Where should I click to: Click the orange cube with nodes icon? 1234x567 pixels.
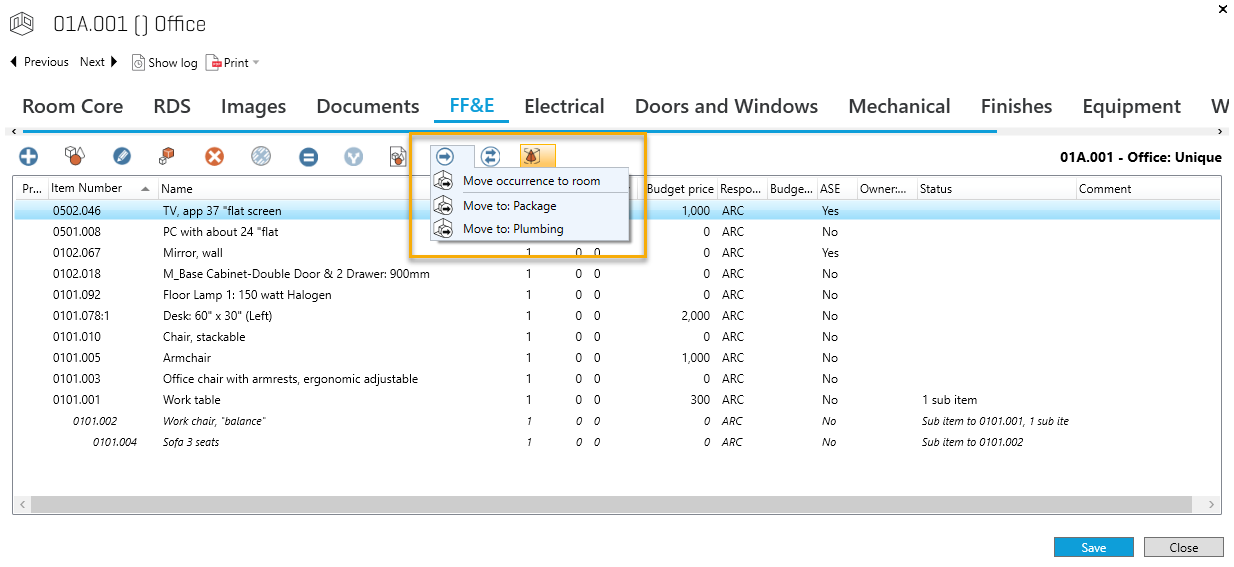(x=167, y=156)
